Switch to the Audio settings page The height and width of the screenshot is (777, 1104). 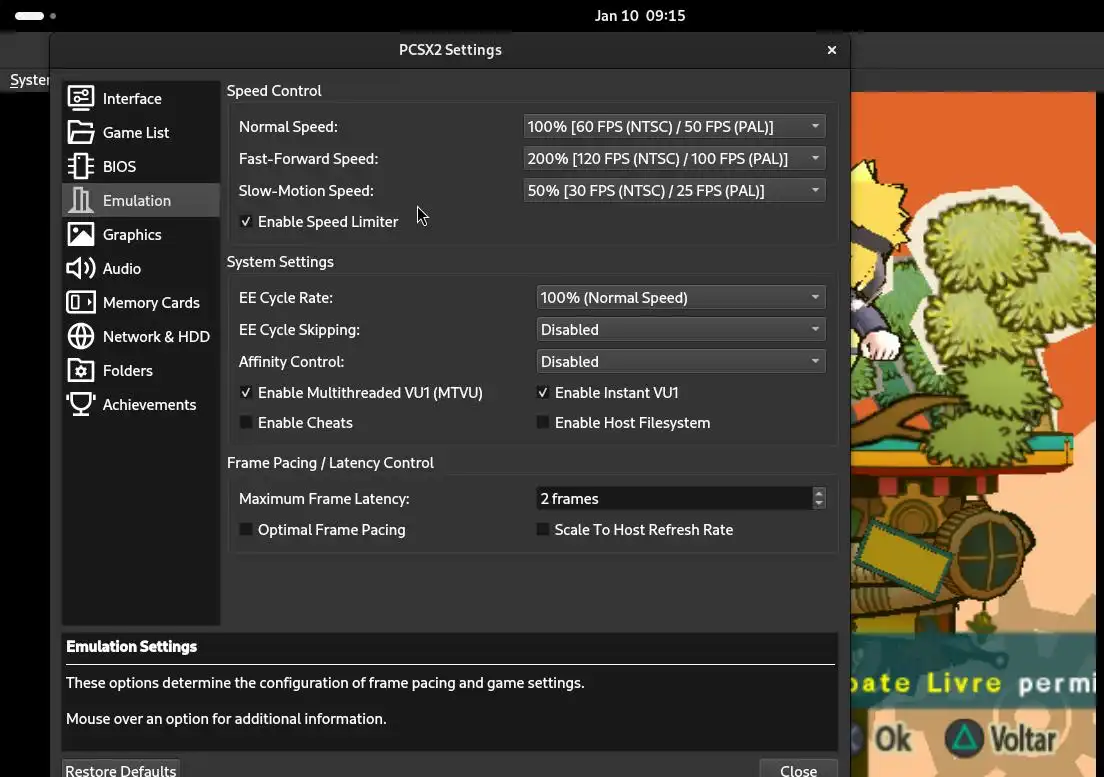(141, 268)
